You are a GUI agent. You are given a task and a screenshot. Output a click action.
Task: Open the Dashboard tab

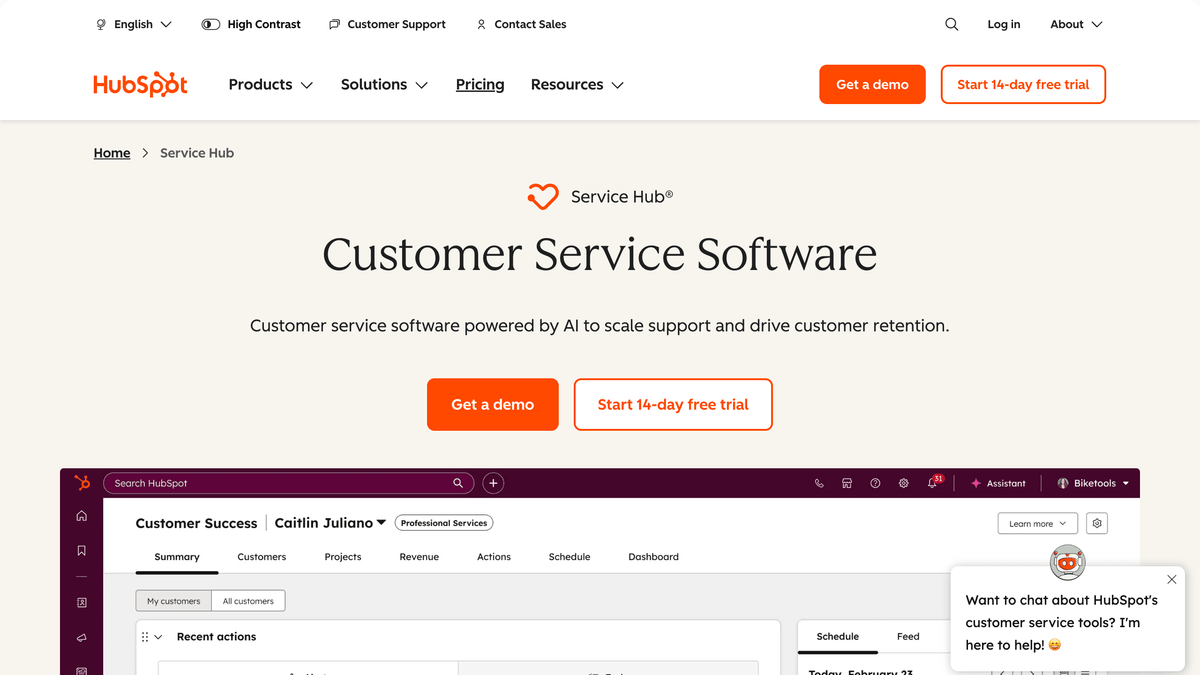click(x=654, y=557)
